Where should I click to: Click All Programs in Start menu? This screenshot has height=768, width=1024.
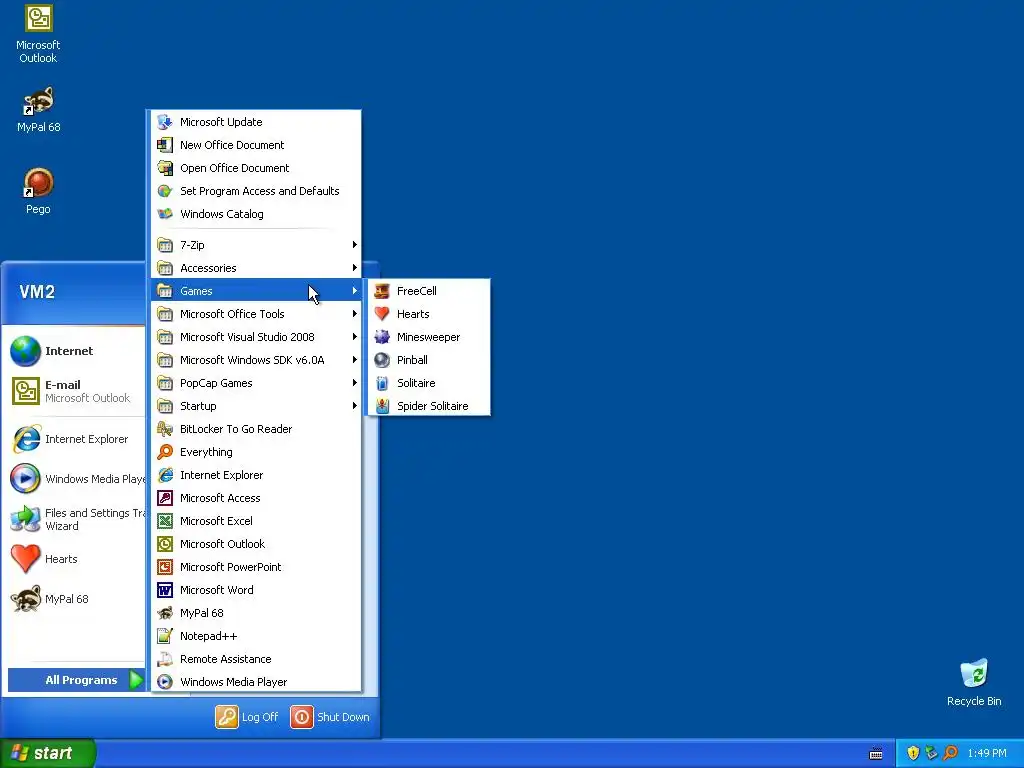coord(76,680)
